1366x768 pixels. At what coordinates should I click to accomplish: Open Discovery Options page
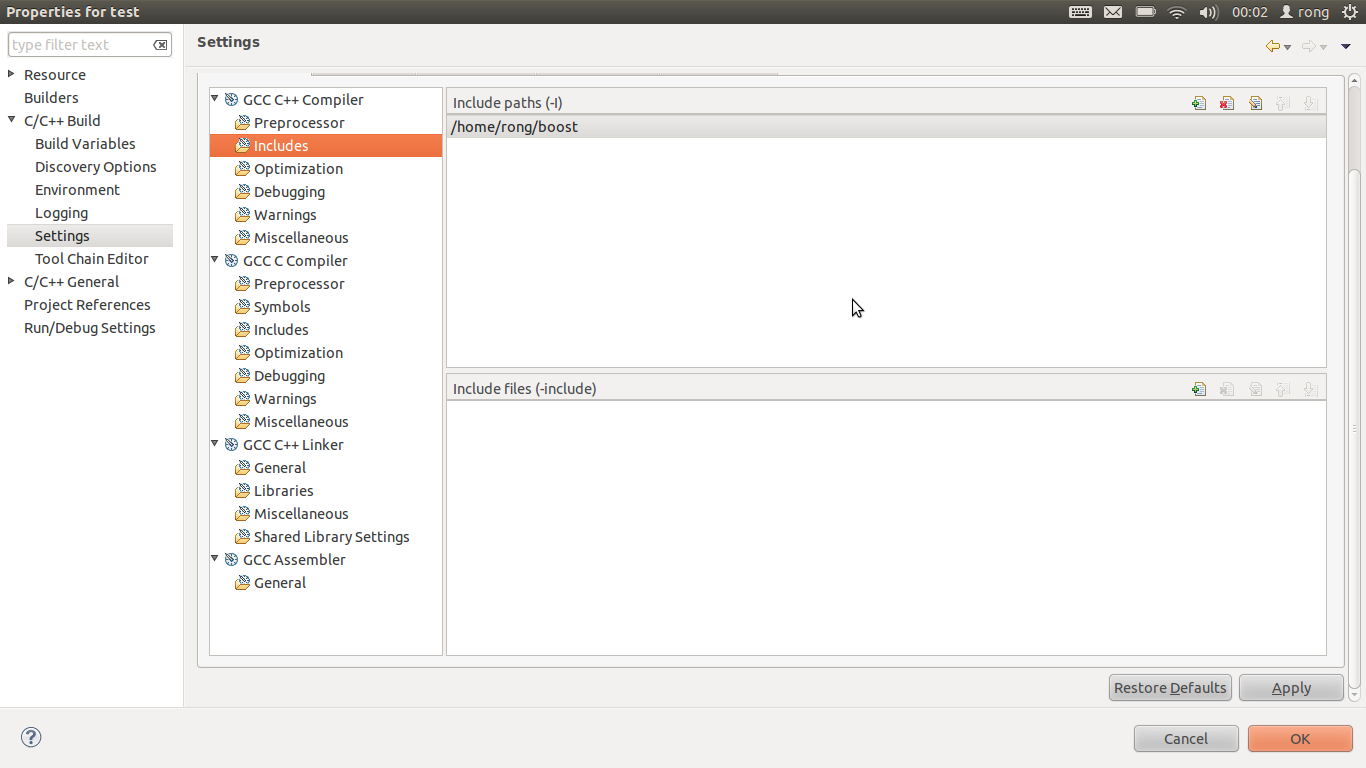coord(96,167)
